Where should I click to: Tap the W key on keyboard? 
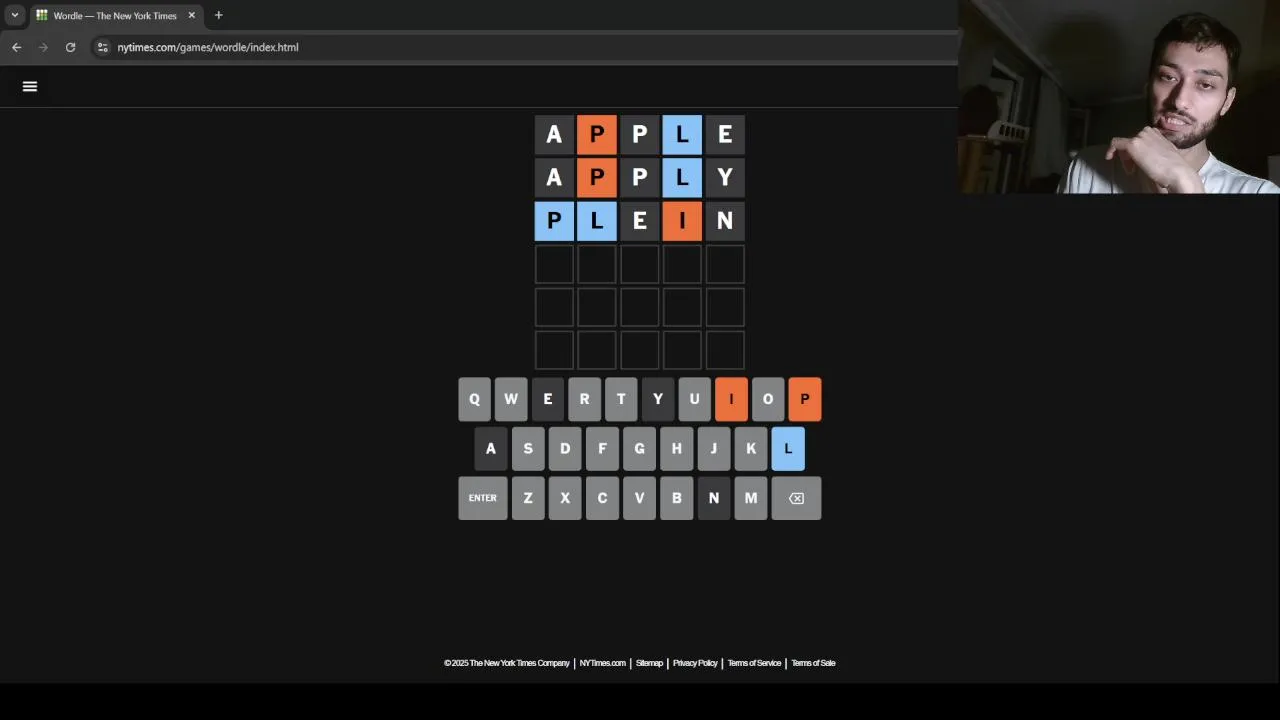(511, 399)
